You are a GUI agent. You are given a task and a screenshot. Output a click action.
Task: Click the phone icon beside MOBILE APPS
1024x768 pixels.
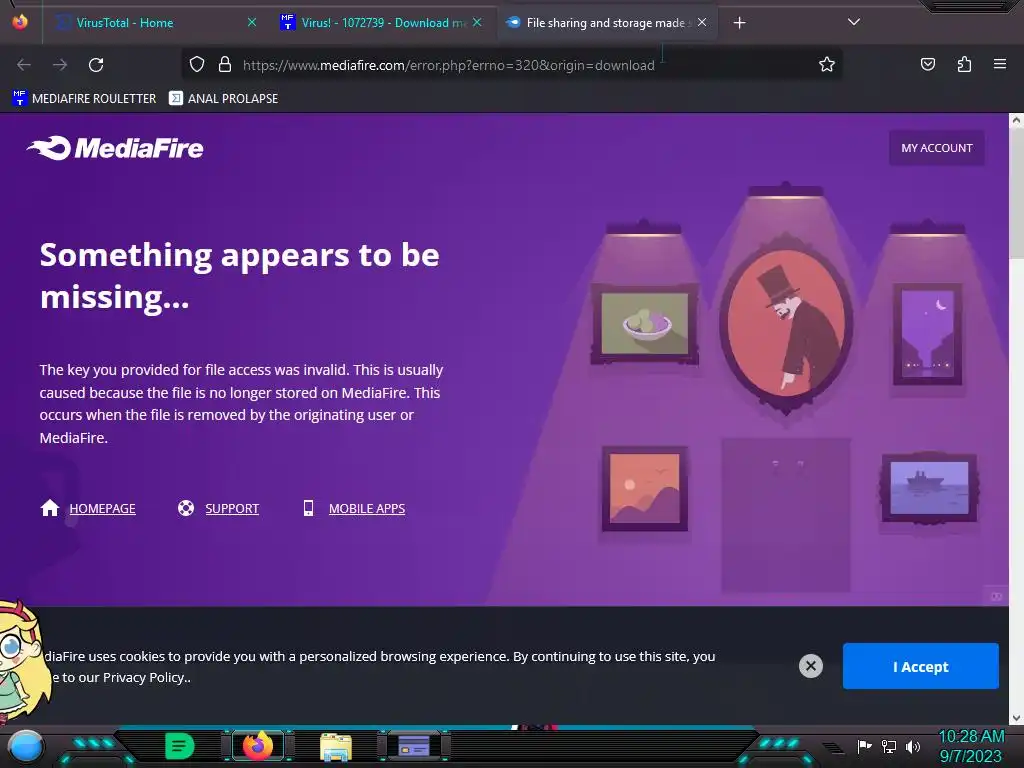click(308, 508)
